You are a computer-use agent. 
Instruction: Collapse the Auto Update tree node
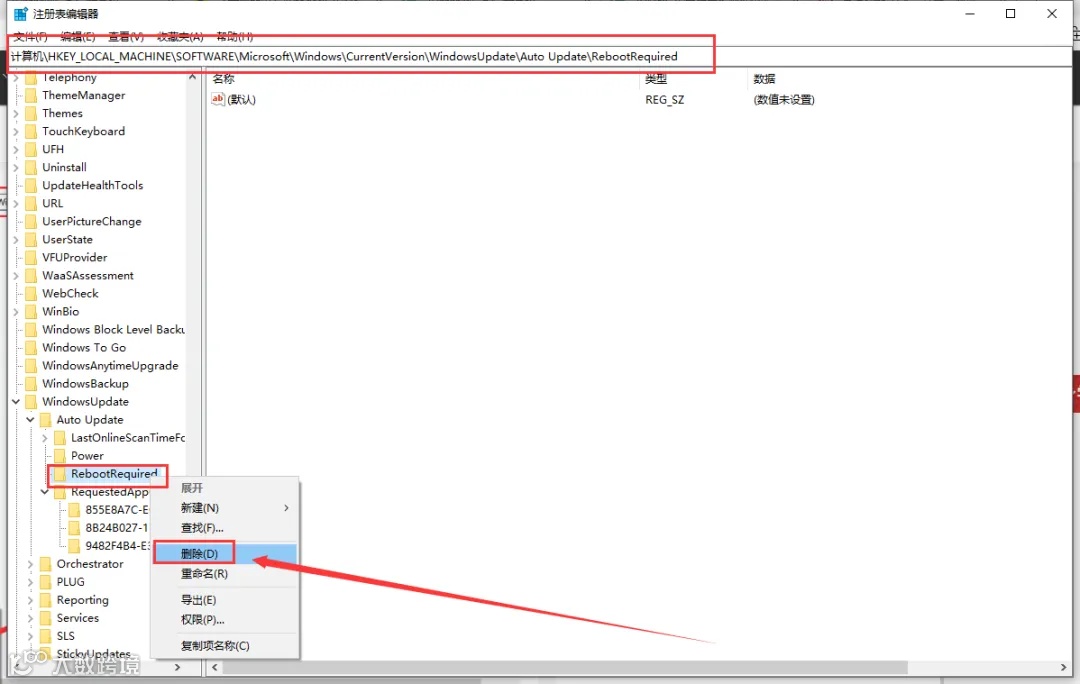pos(30,419)
